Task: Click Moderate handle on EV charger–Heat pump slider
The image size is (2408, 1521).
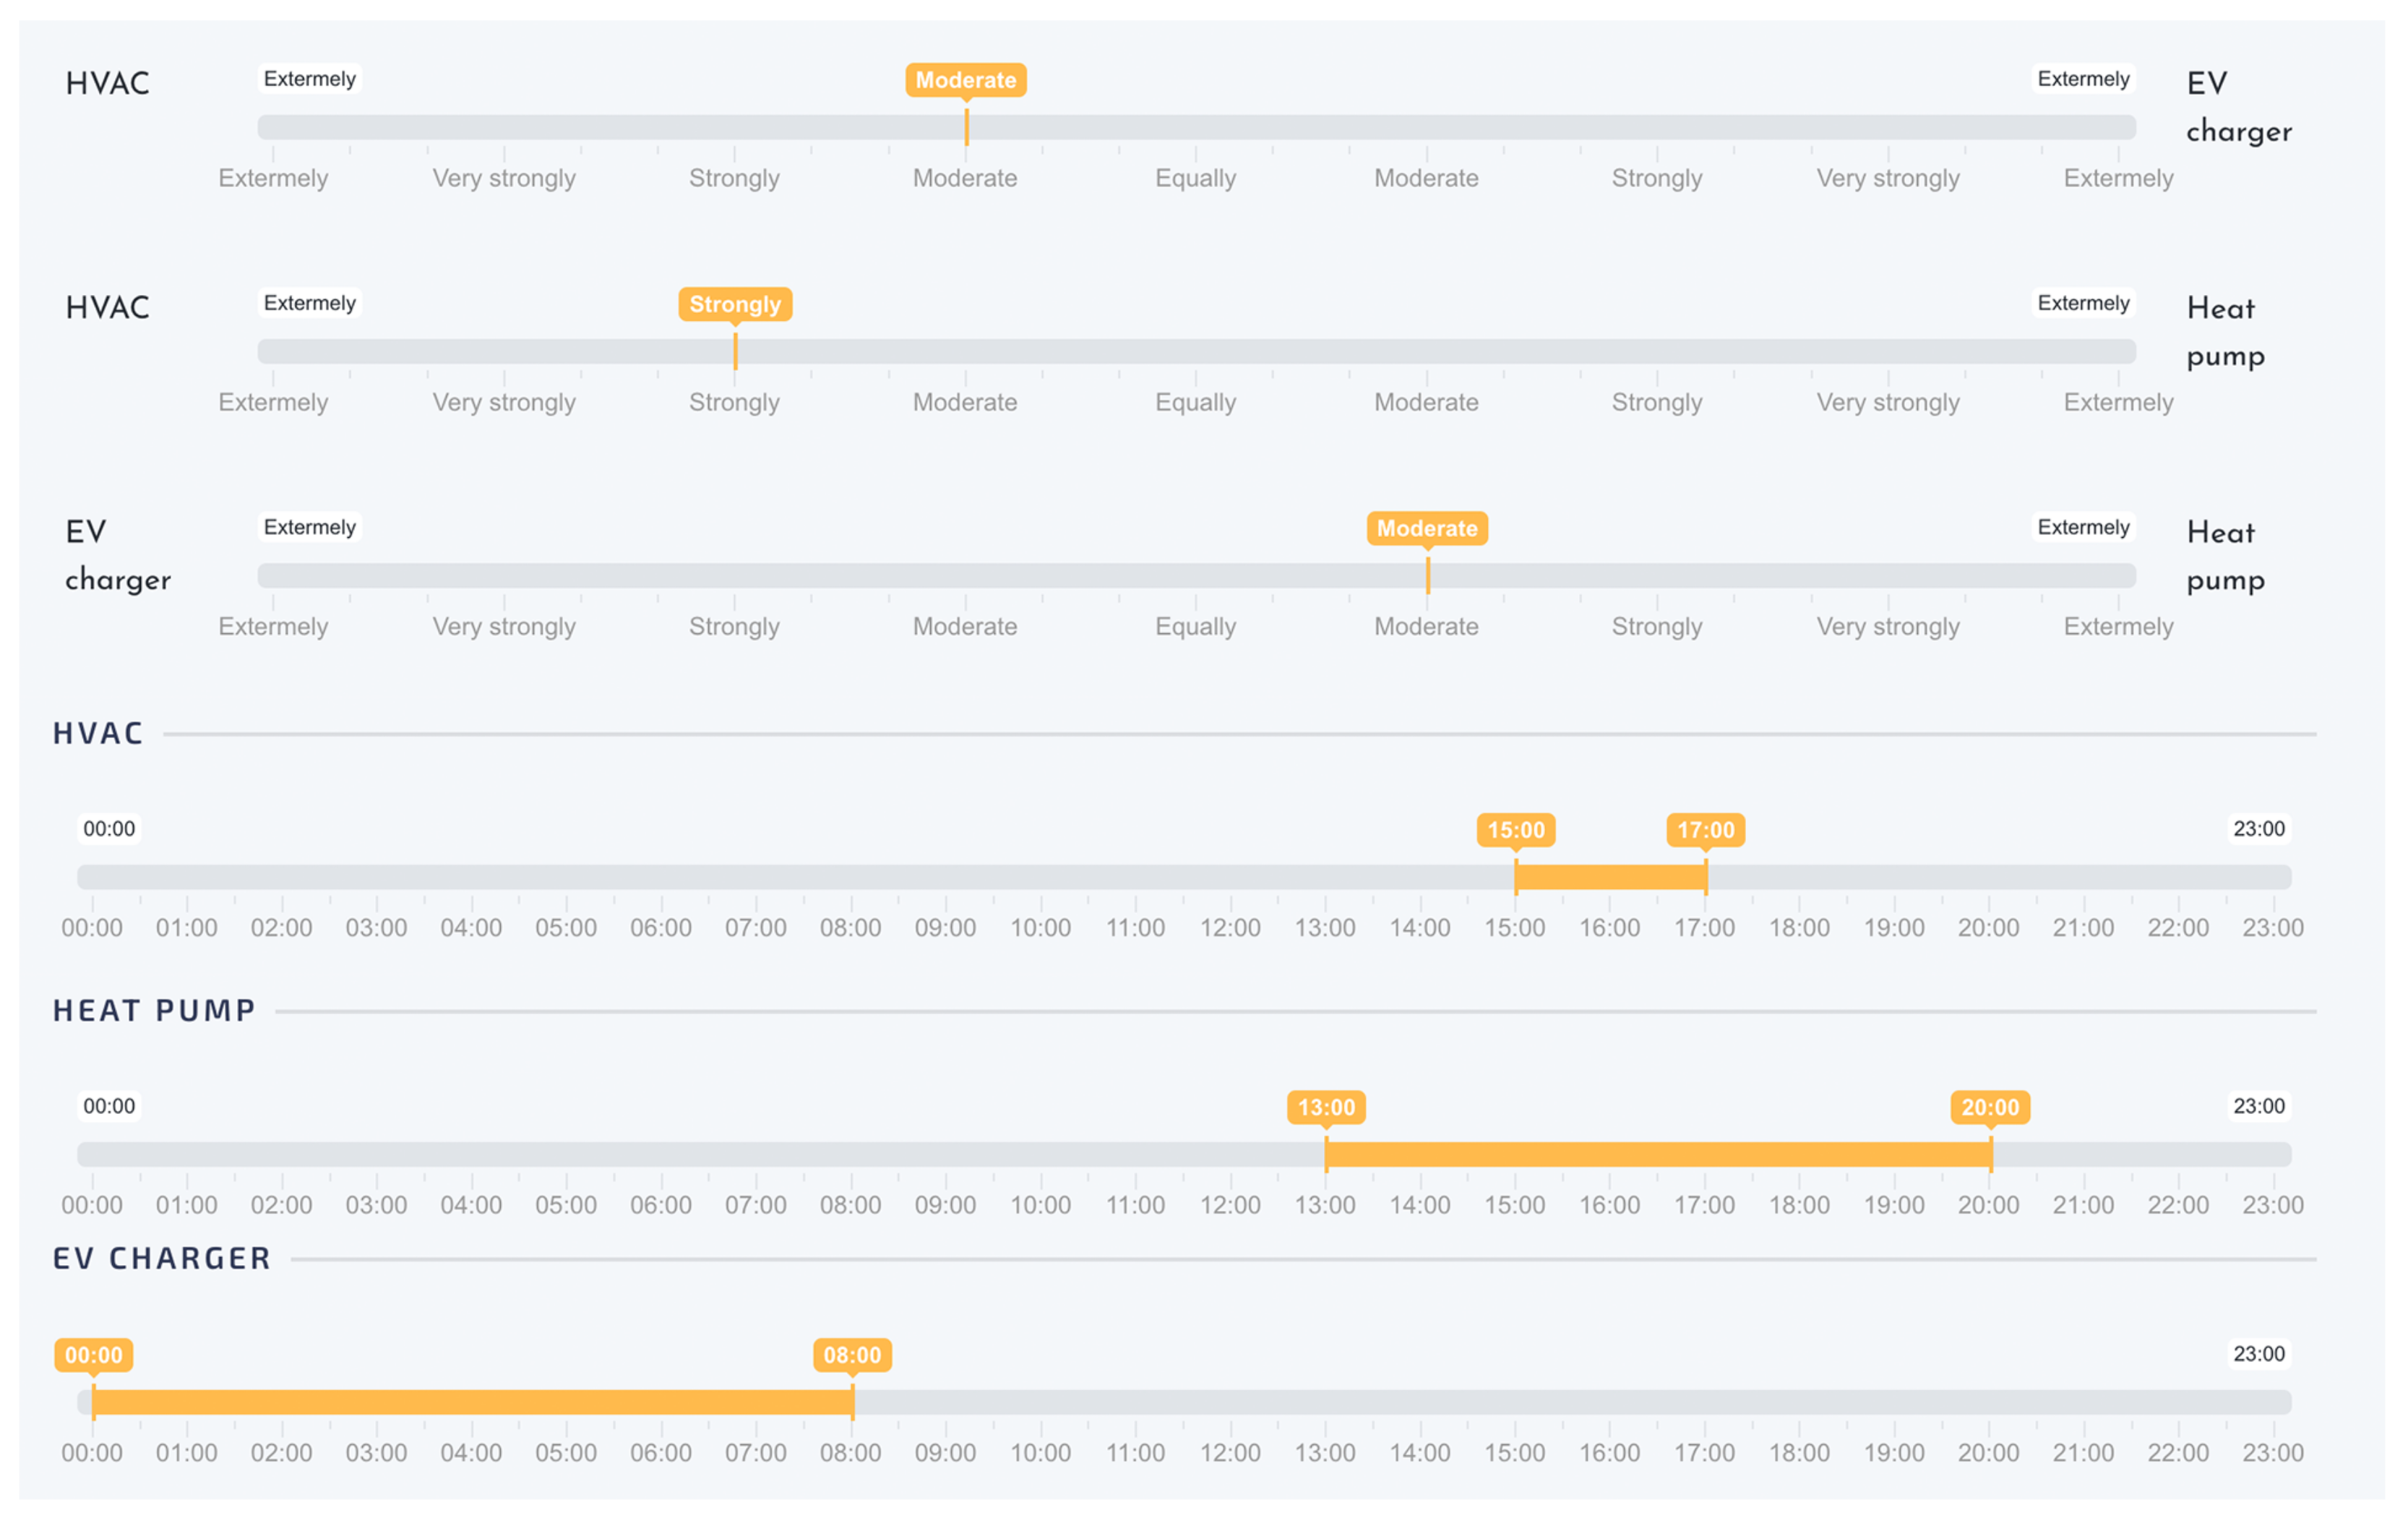Action: pyautogui.click(x=1427, y=575)
